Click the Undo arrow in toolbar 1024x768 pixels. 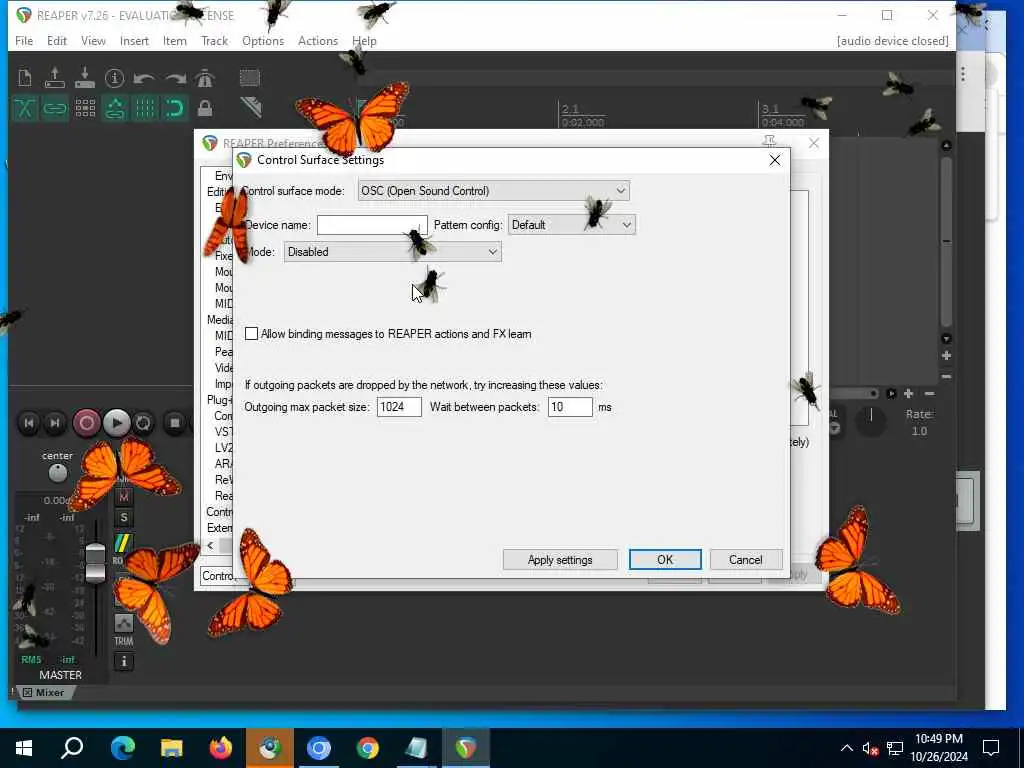click(144, 79)
